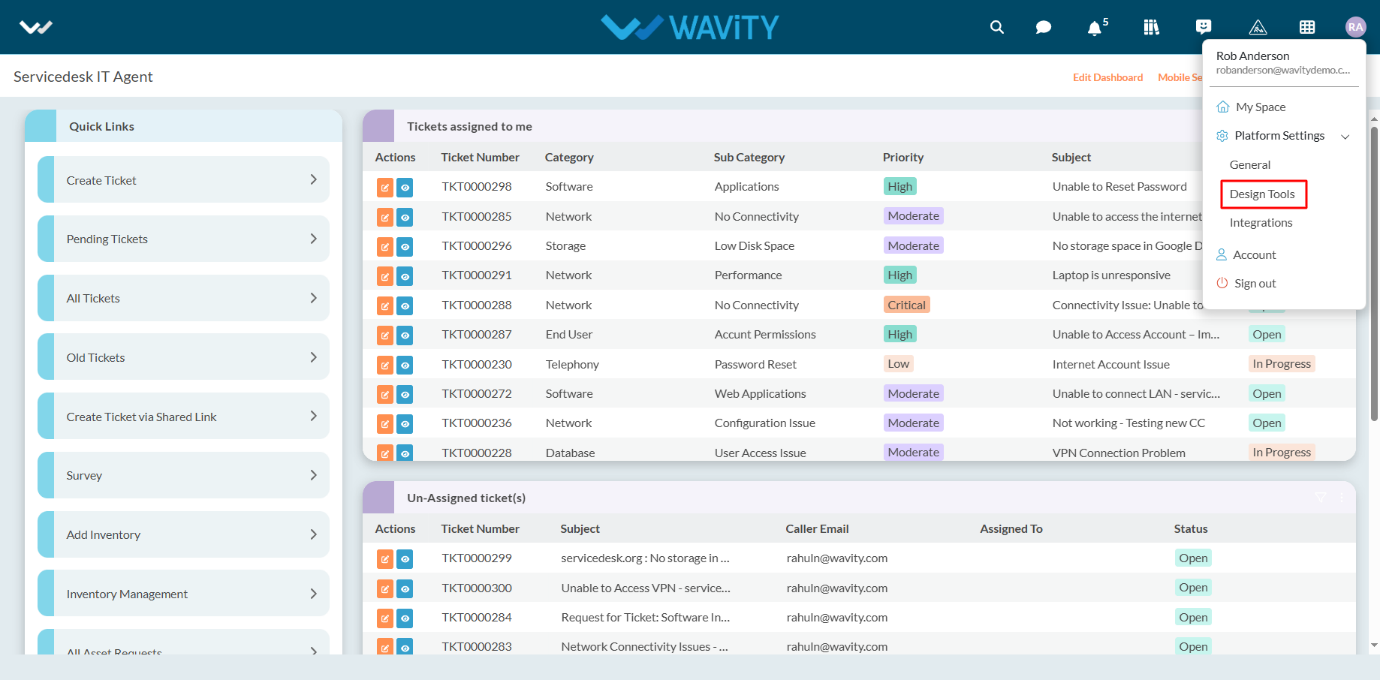This screenshot has height=680, width=1380.
Task: Edit ticket TKT0000272 with orange pencil icon
Action: tap(385, 394)
